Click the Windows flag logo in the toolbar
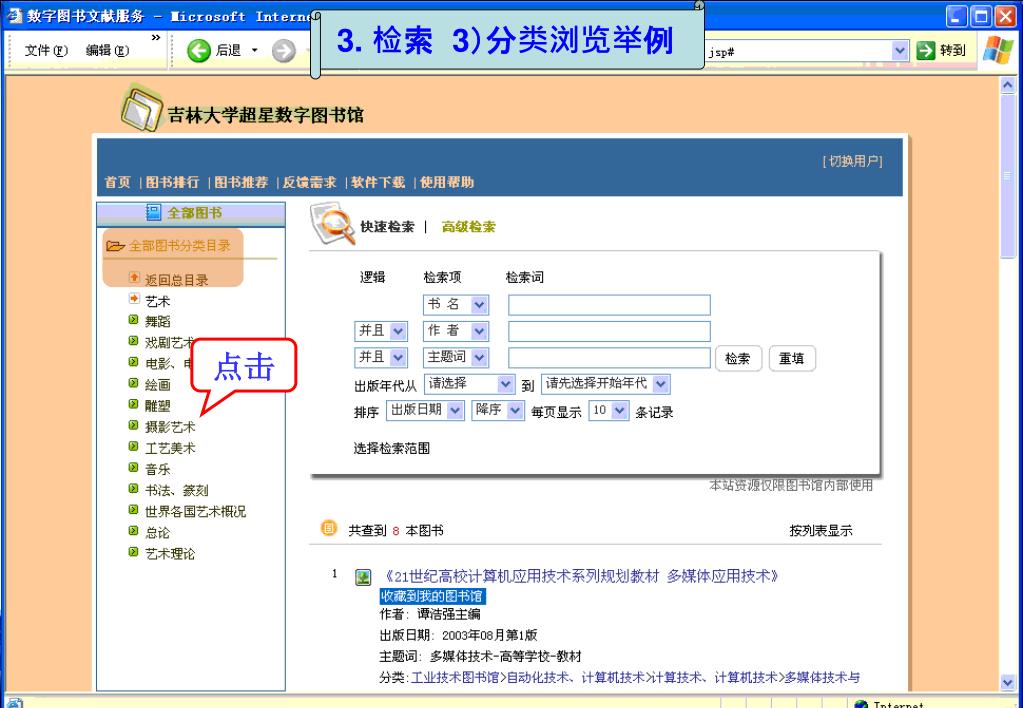 997,50
